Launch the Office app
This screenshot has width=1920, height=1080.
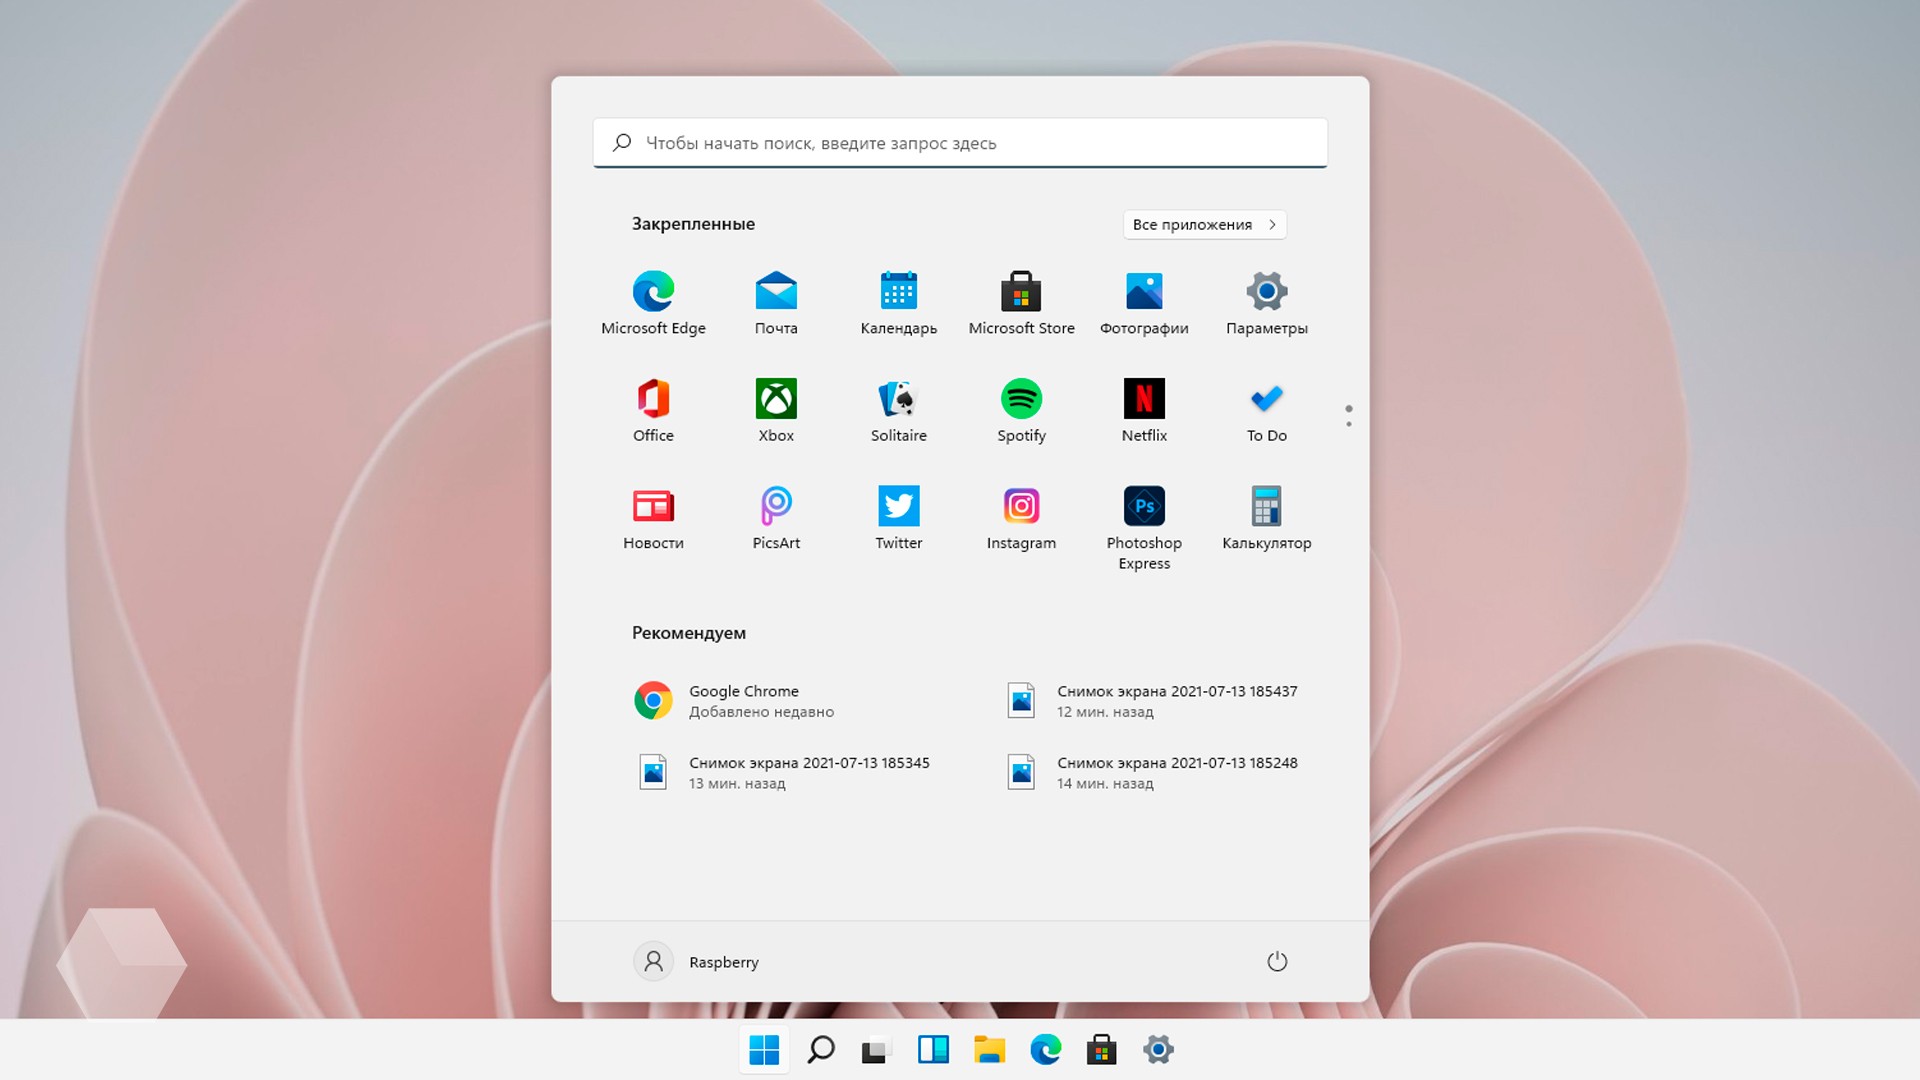(653, 411)
